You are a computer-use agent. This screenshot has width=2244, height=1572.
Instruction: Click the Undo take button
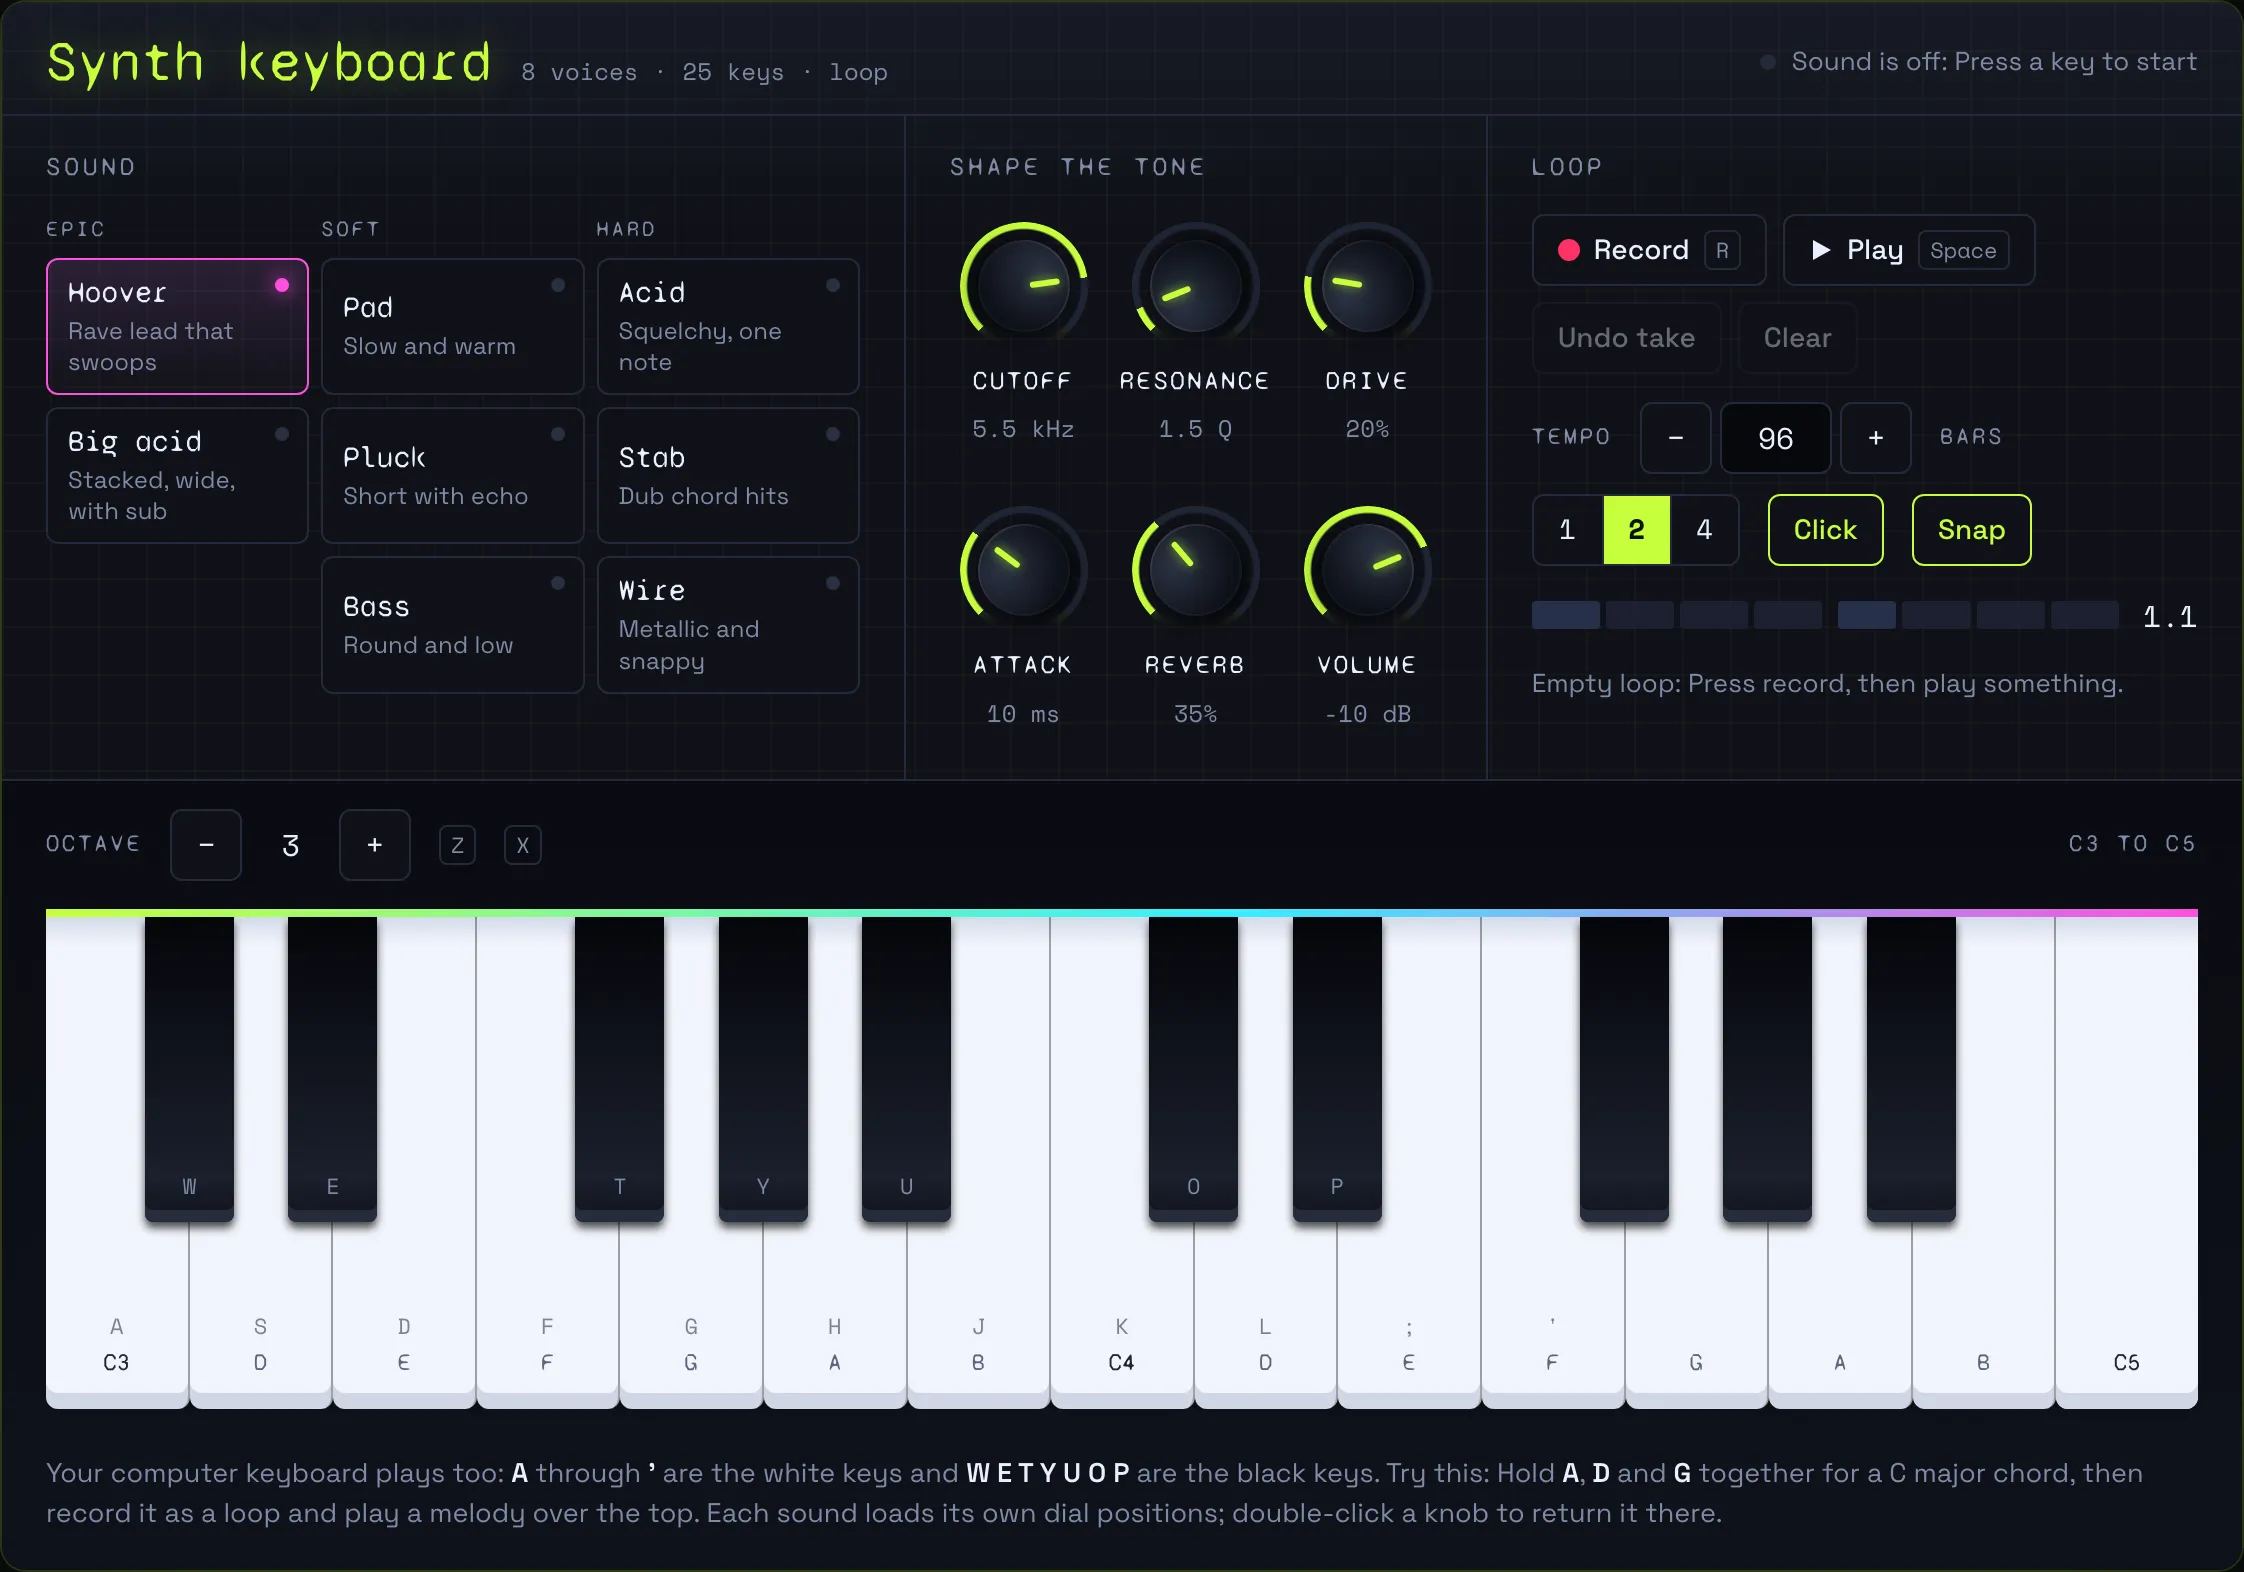coord(1626,338)
